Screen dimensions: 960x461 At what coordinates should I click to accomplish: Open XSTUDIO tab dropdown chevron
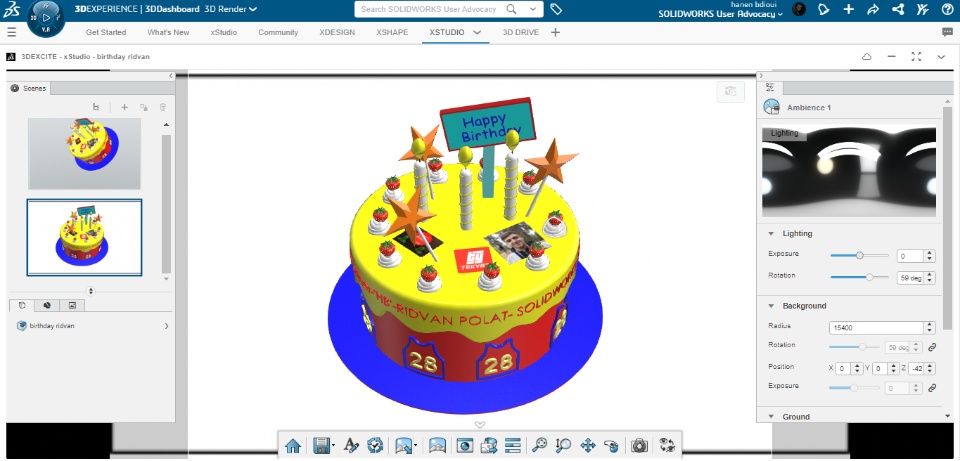click(477, 32)
